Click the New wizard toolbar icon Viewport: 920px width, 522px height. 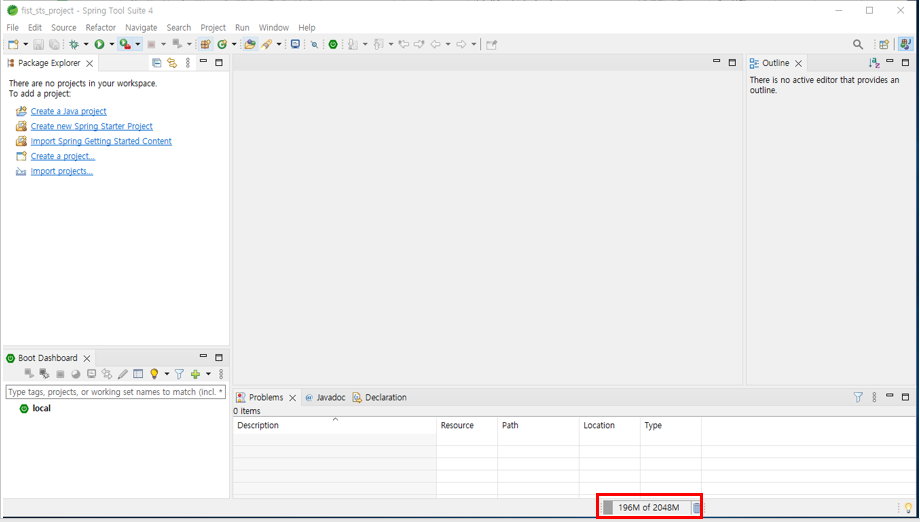(13, 44)
